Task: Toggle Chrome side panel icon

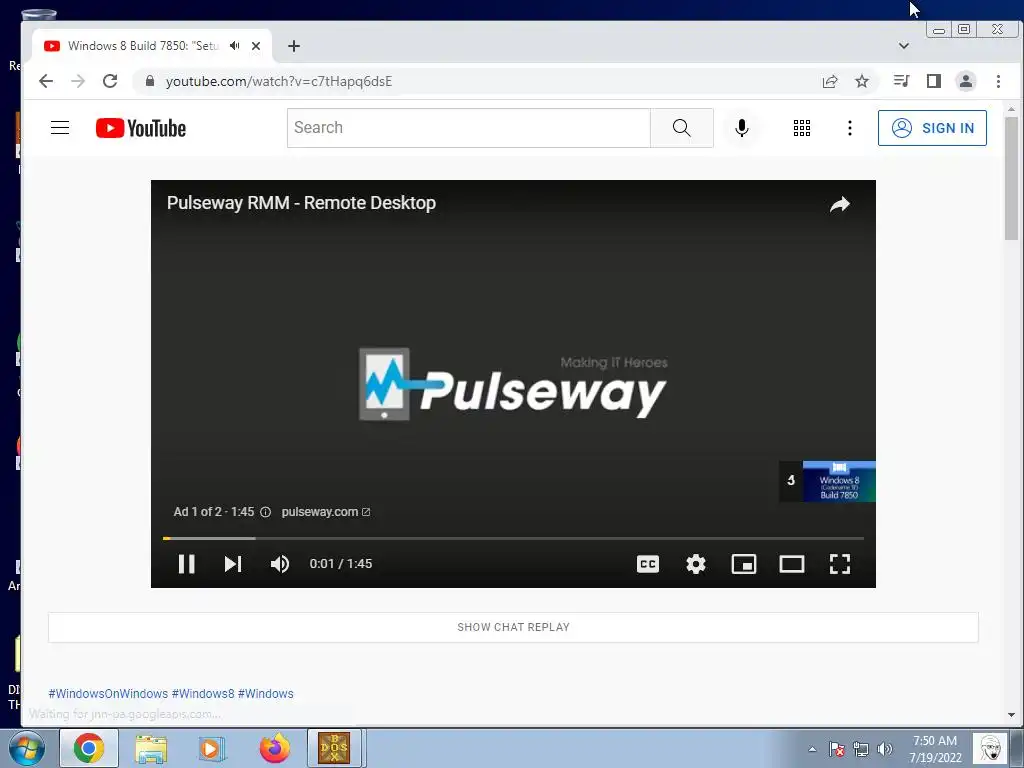Action: tap(934, 81)
